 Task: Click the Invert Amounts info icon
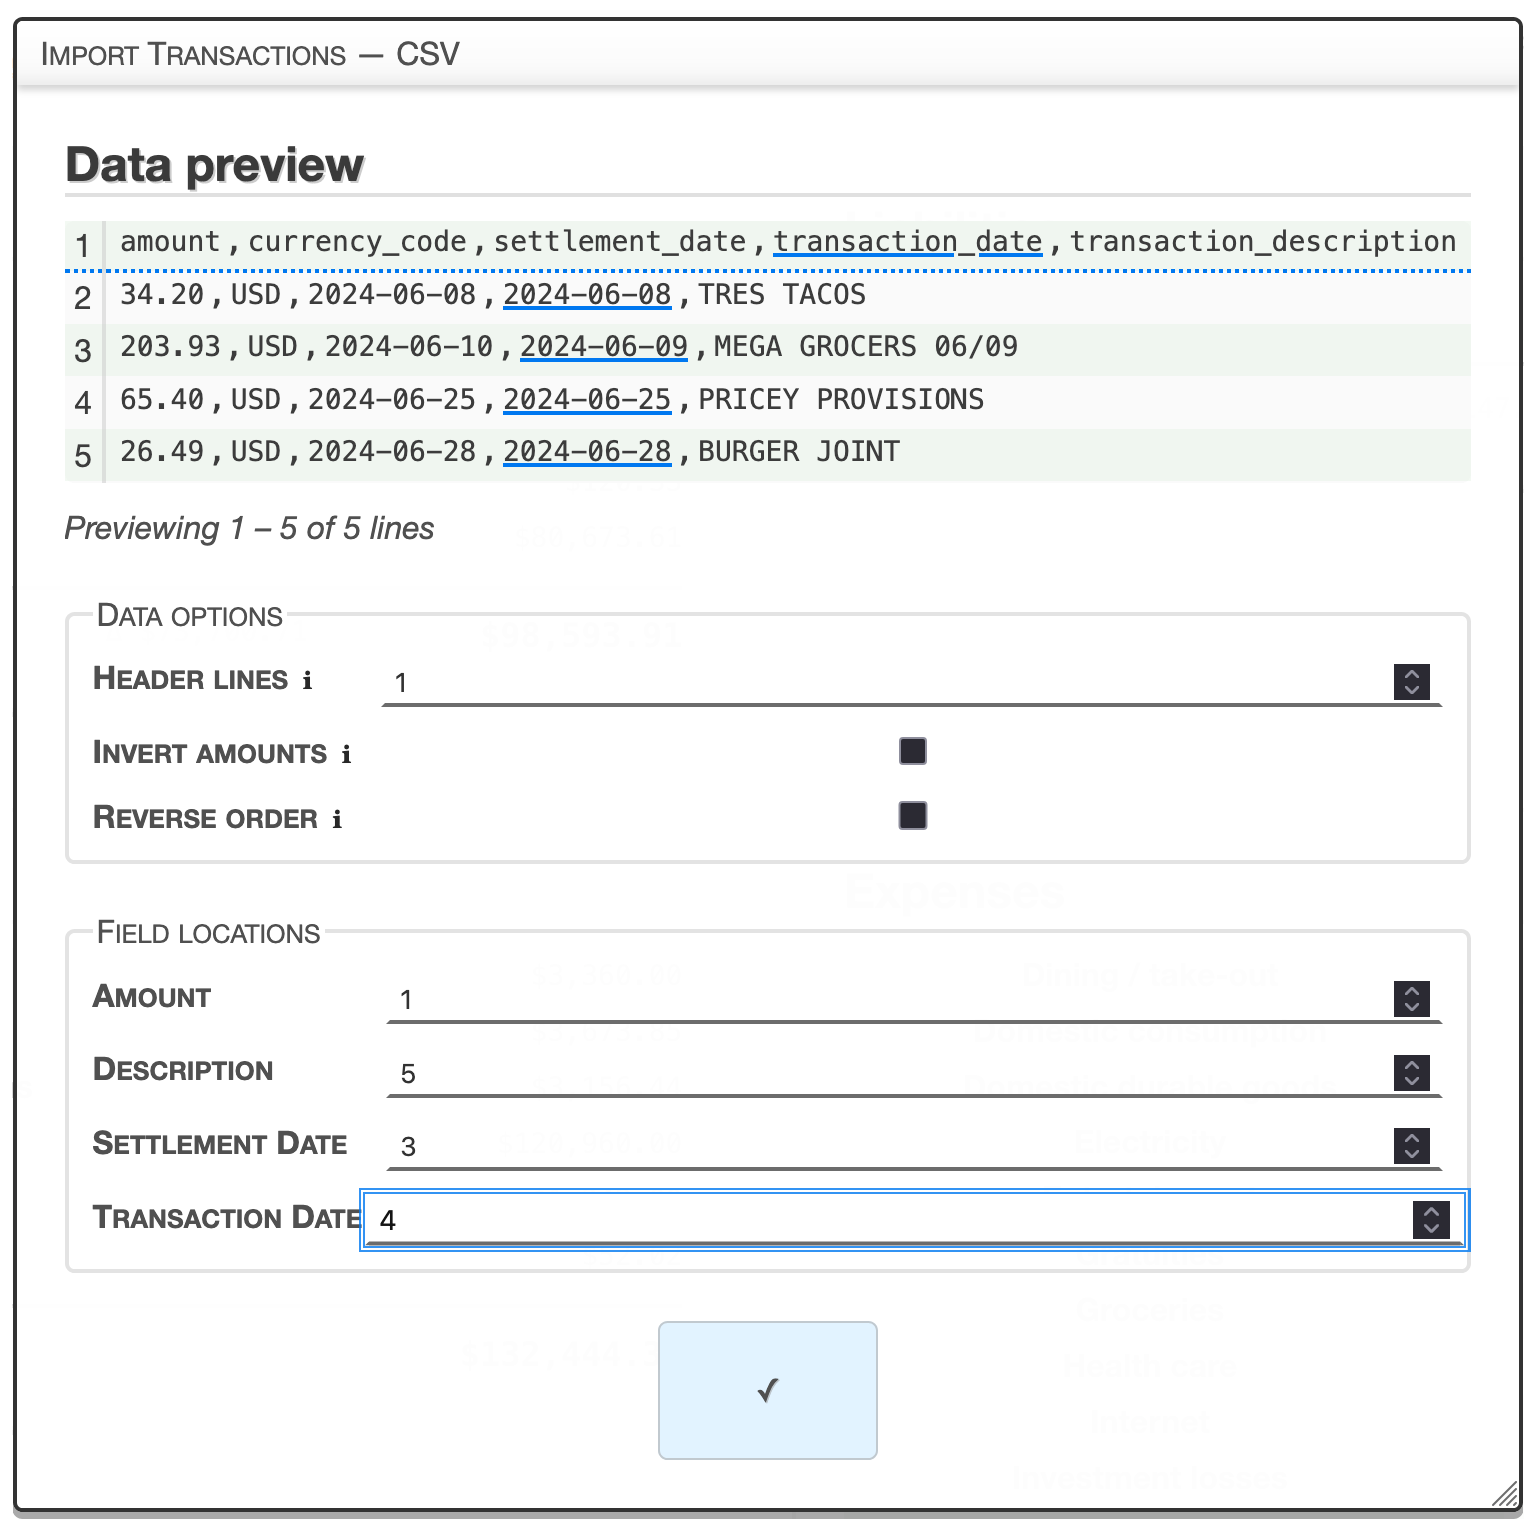point(346,755)
